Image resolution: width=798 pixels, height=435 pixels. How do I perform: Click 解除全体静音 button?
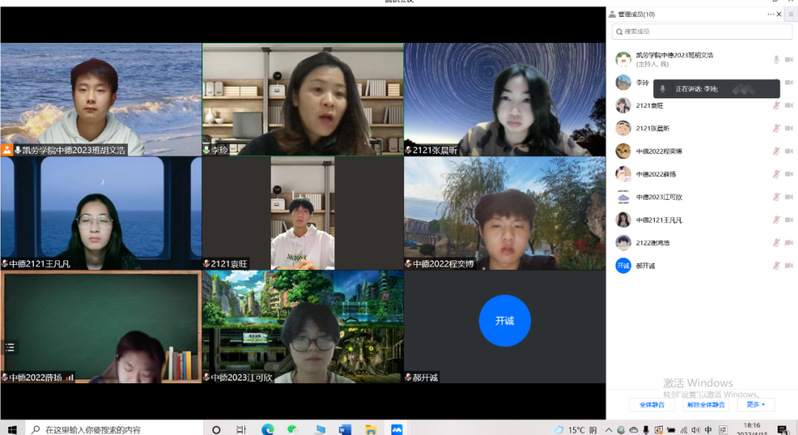pos(704,405)
